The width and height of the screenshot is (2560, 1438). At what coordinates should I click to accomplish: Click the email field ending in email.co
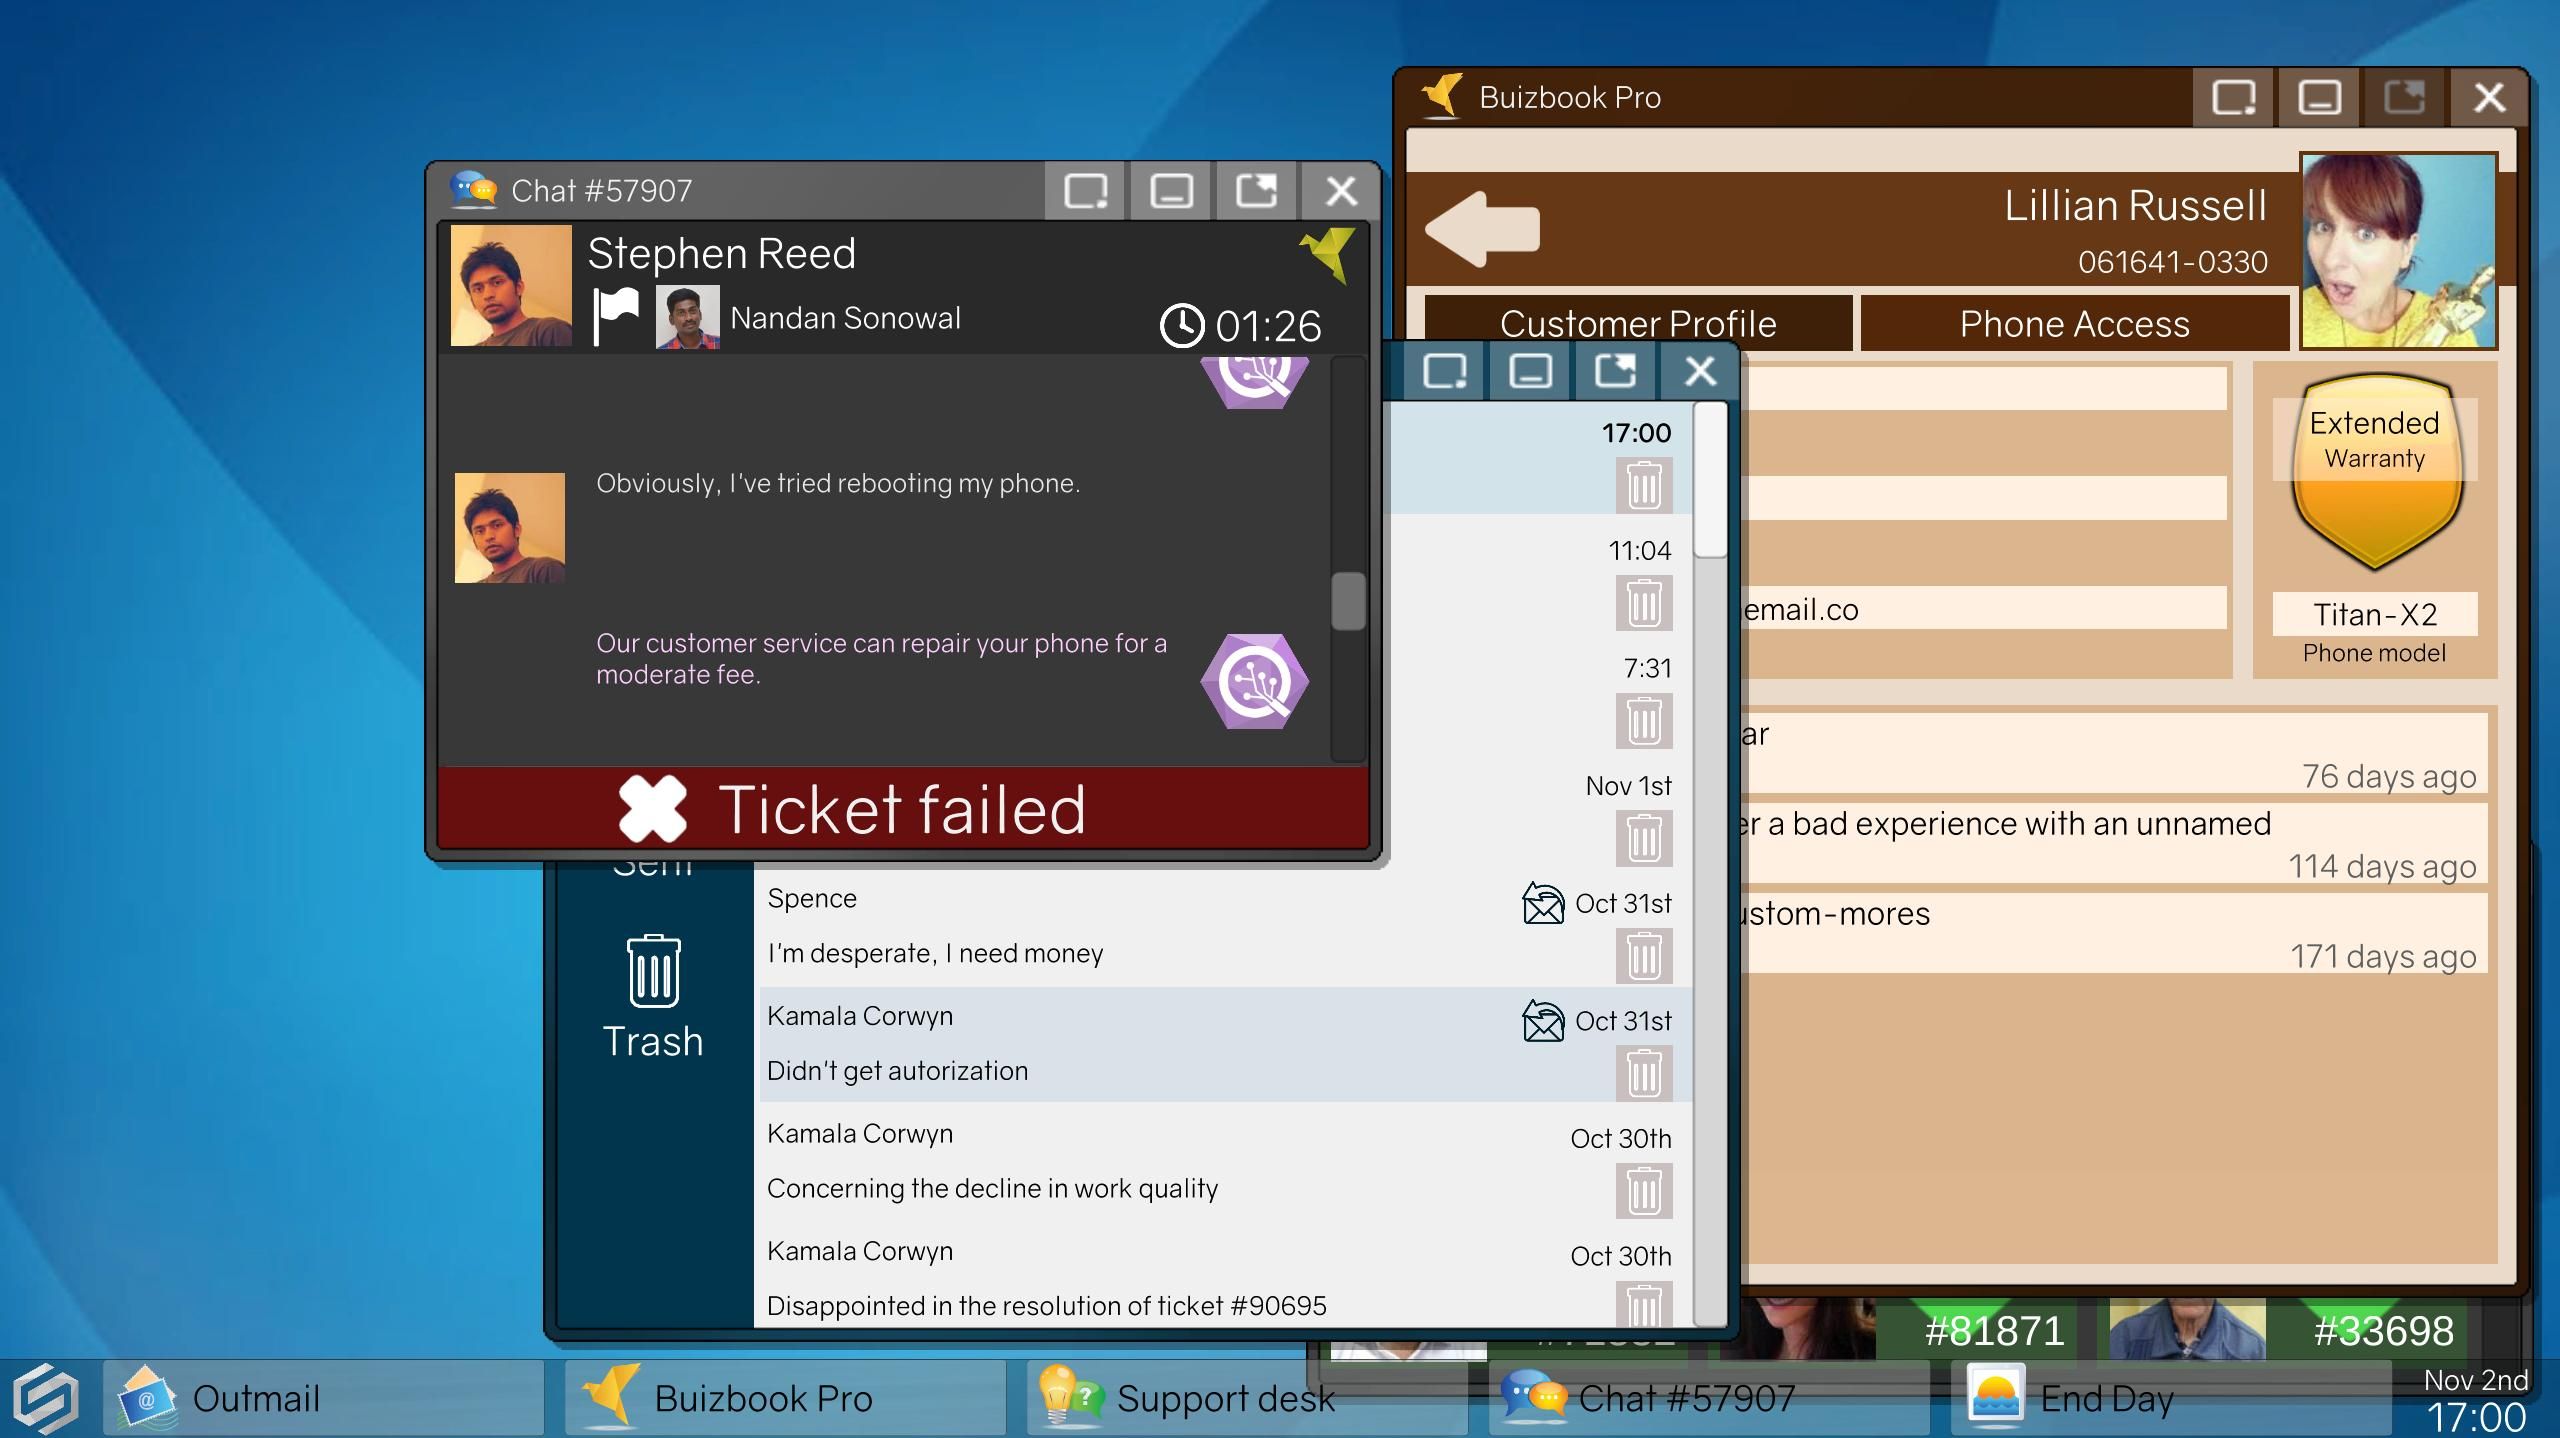point(1984,609)
